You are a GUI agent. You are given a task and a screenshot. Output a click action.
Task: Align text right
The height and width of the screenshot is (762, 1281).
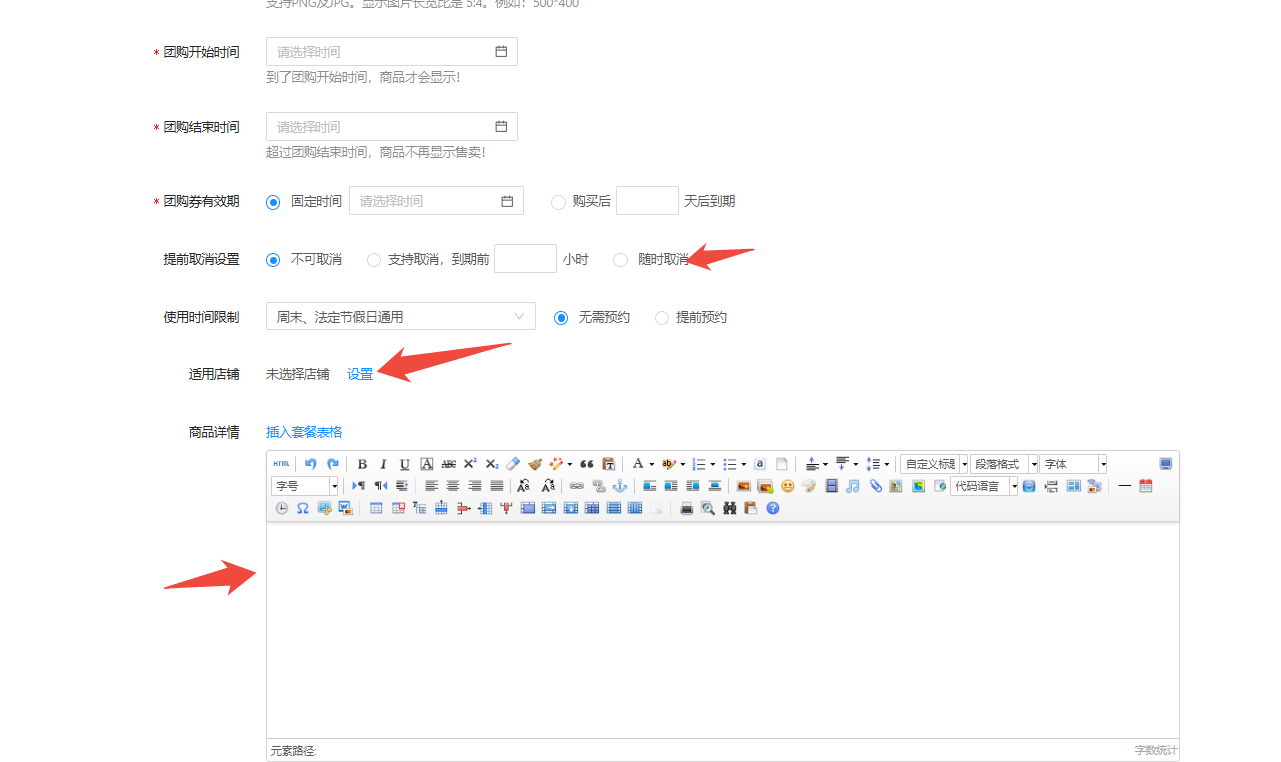click(475, 486)
